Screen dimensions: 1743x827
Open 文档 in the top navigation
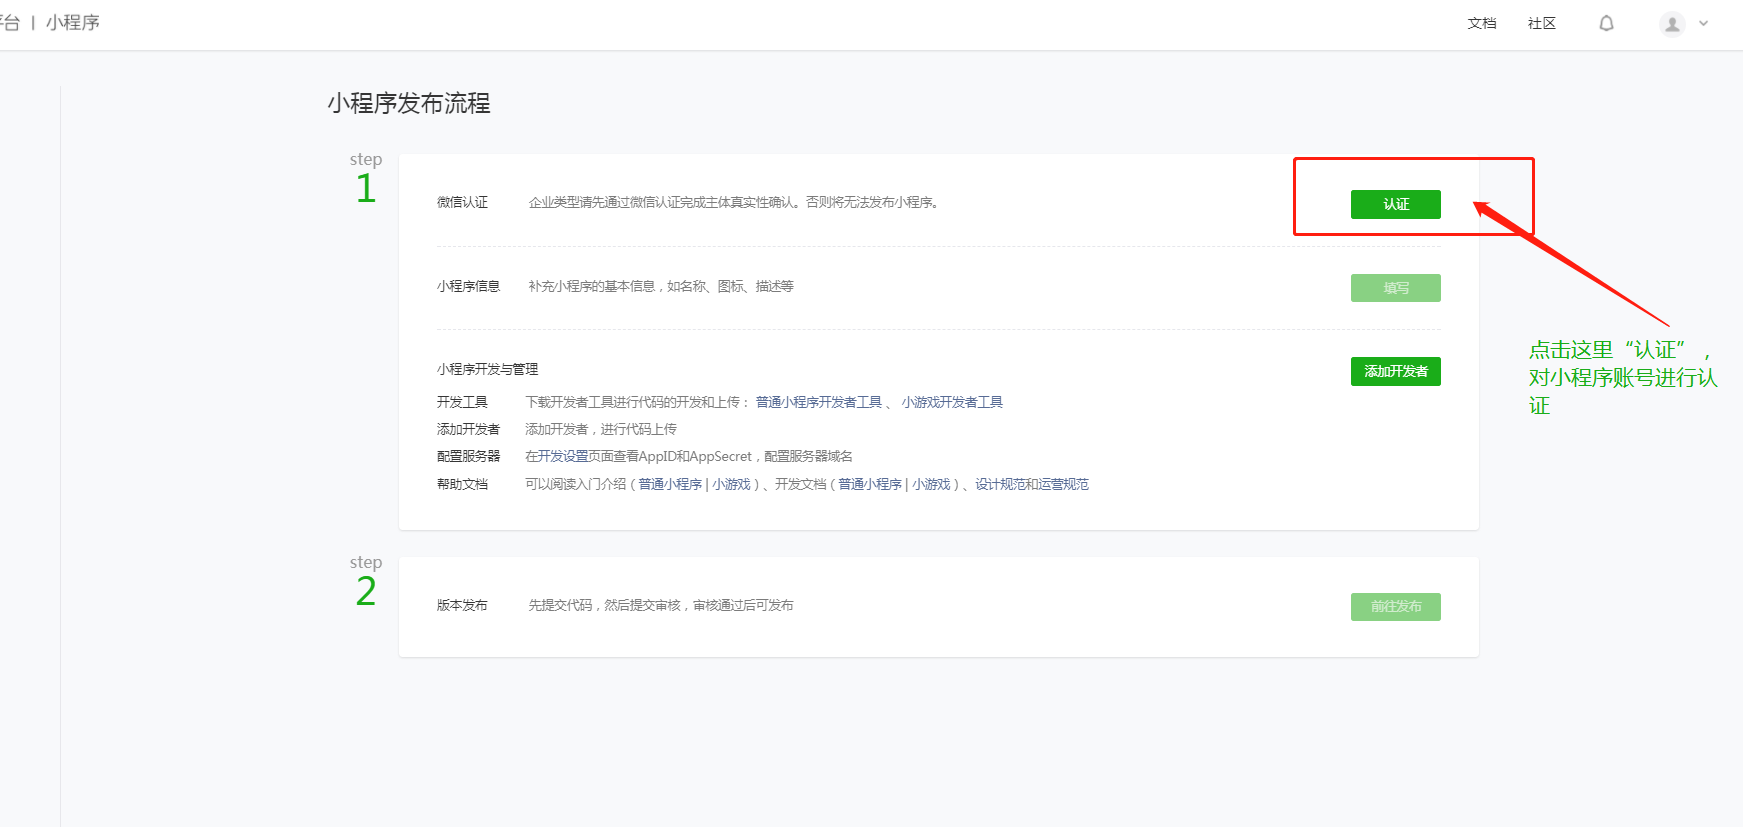pos(1482,23)
